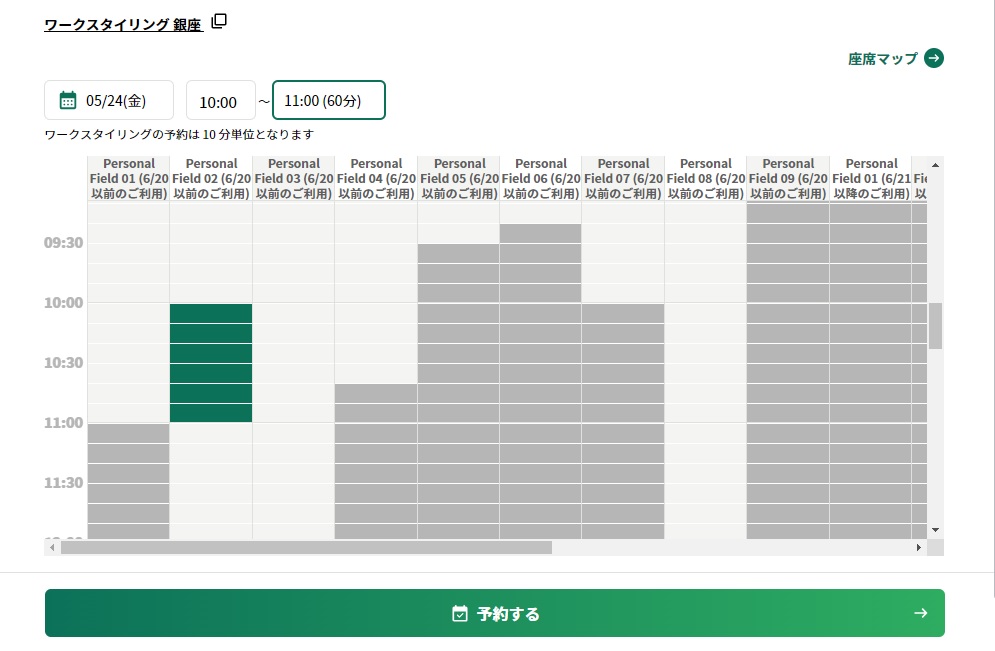Open the 10:00 start time dropdown
This screenshot has width=995, height=651.
220,100
